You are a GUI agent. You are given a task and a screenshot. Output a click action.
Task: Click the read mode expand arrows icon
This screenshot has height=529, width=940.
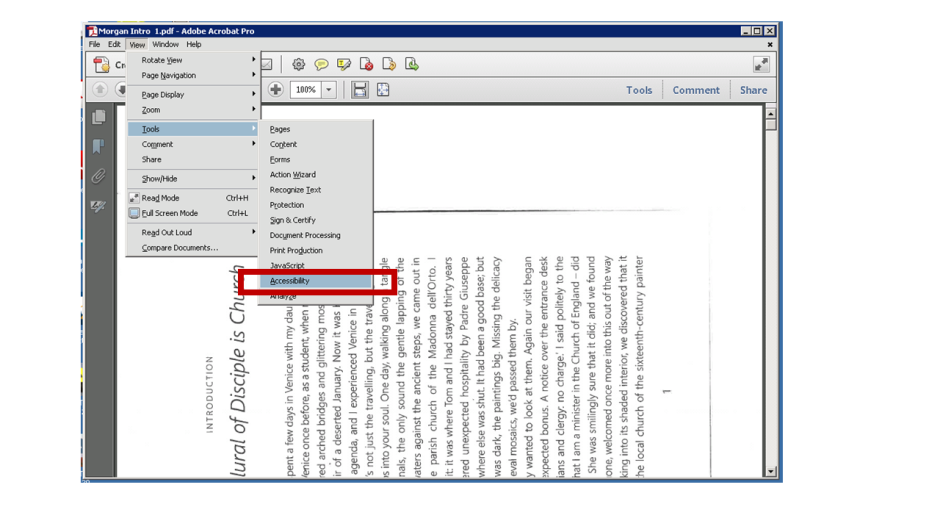click(761, 65)
